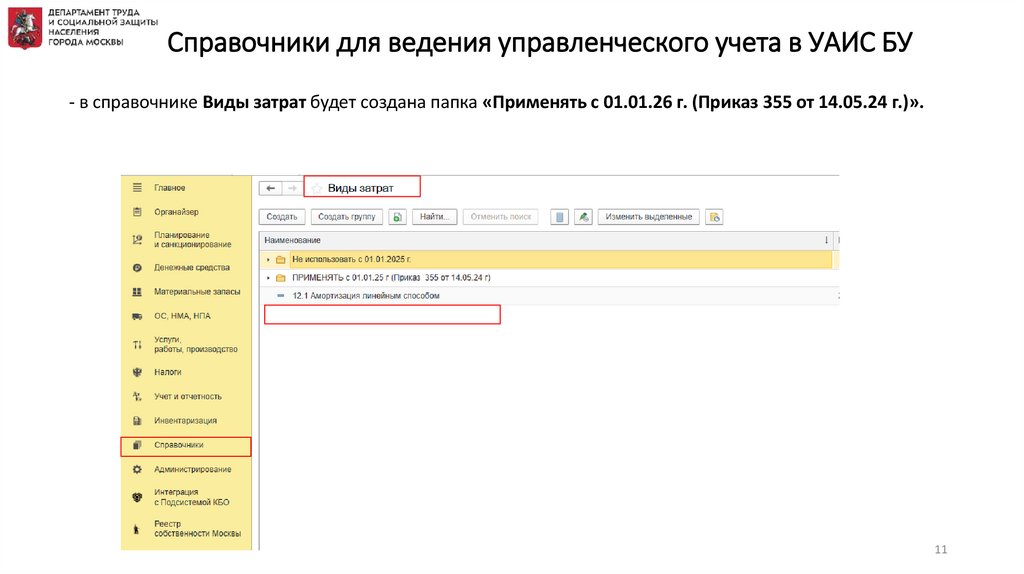Select the ПРИМЕНЯТЬ с 01.01.25 г row

point(547,278)
